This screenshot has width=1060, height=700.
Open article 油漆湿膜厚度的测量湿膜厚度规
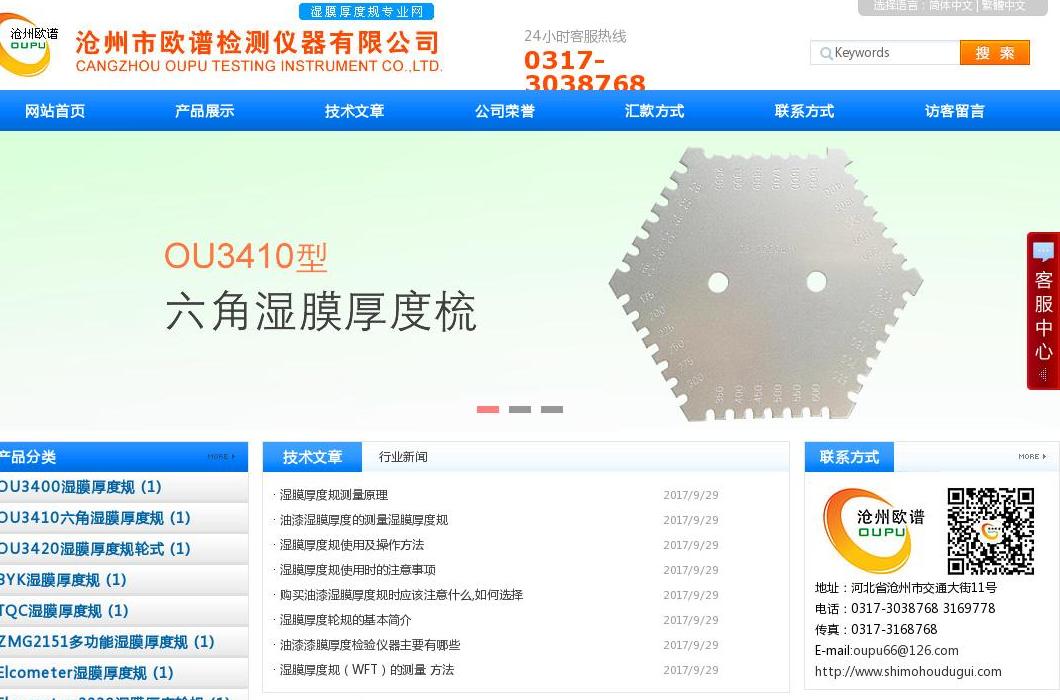[364, 520]
